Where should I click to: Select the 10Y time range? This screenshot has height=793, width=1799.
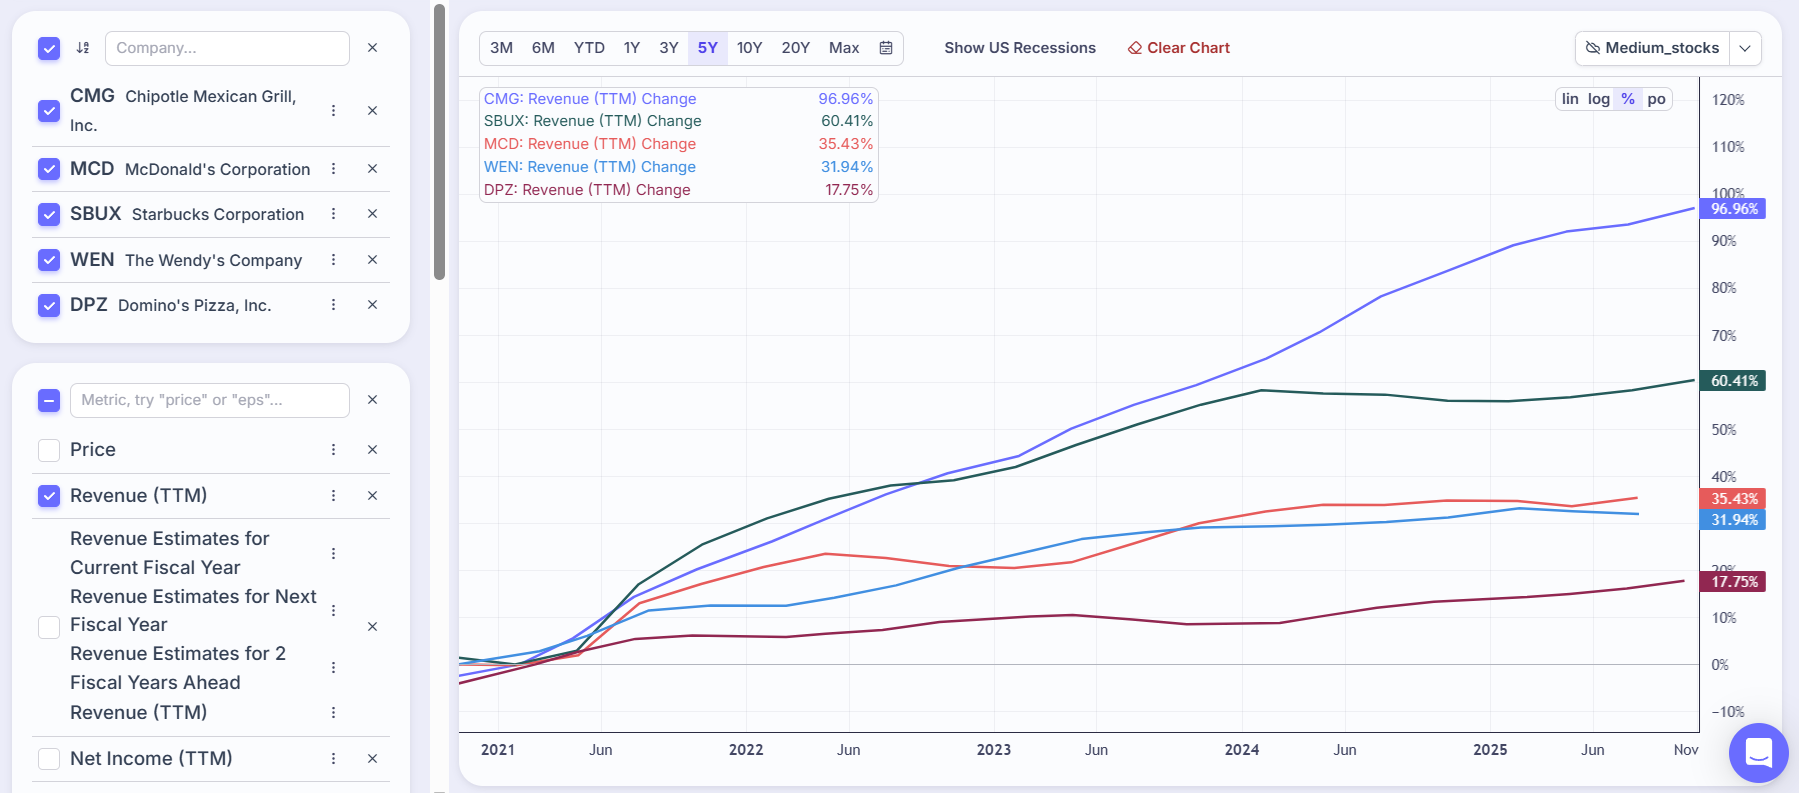pyautogui.click(x=750, y=48)
